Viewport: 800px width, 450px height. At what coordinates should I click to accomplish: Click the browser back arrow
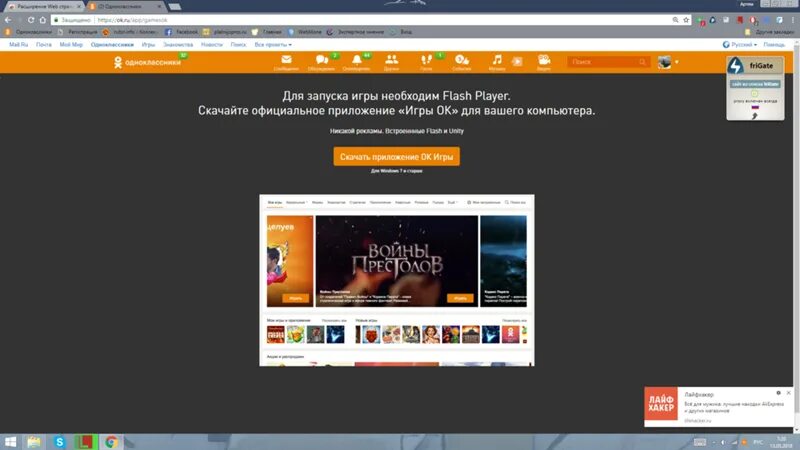pyautogui.click(x=8, y=20)
